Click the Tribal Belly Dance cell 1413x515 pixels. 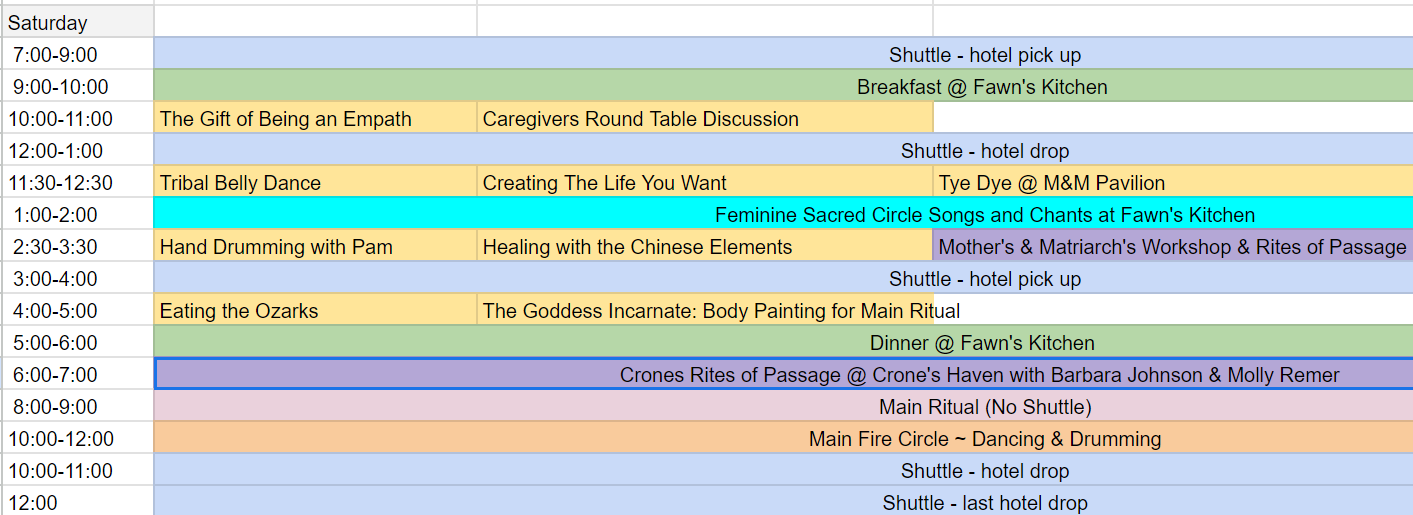tap(315, 182)
